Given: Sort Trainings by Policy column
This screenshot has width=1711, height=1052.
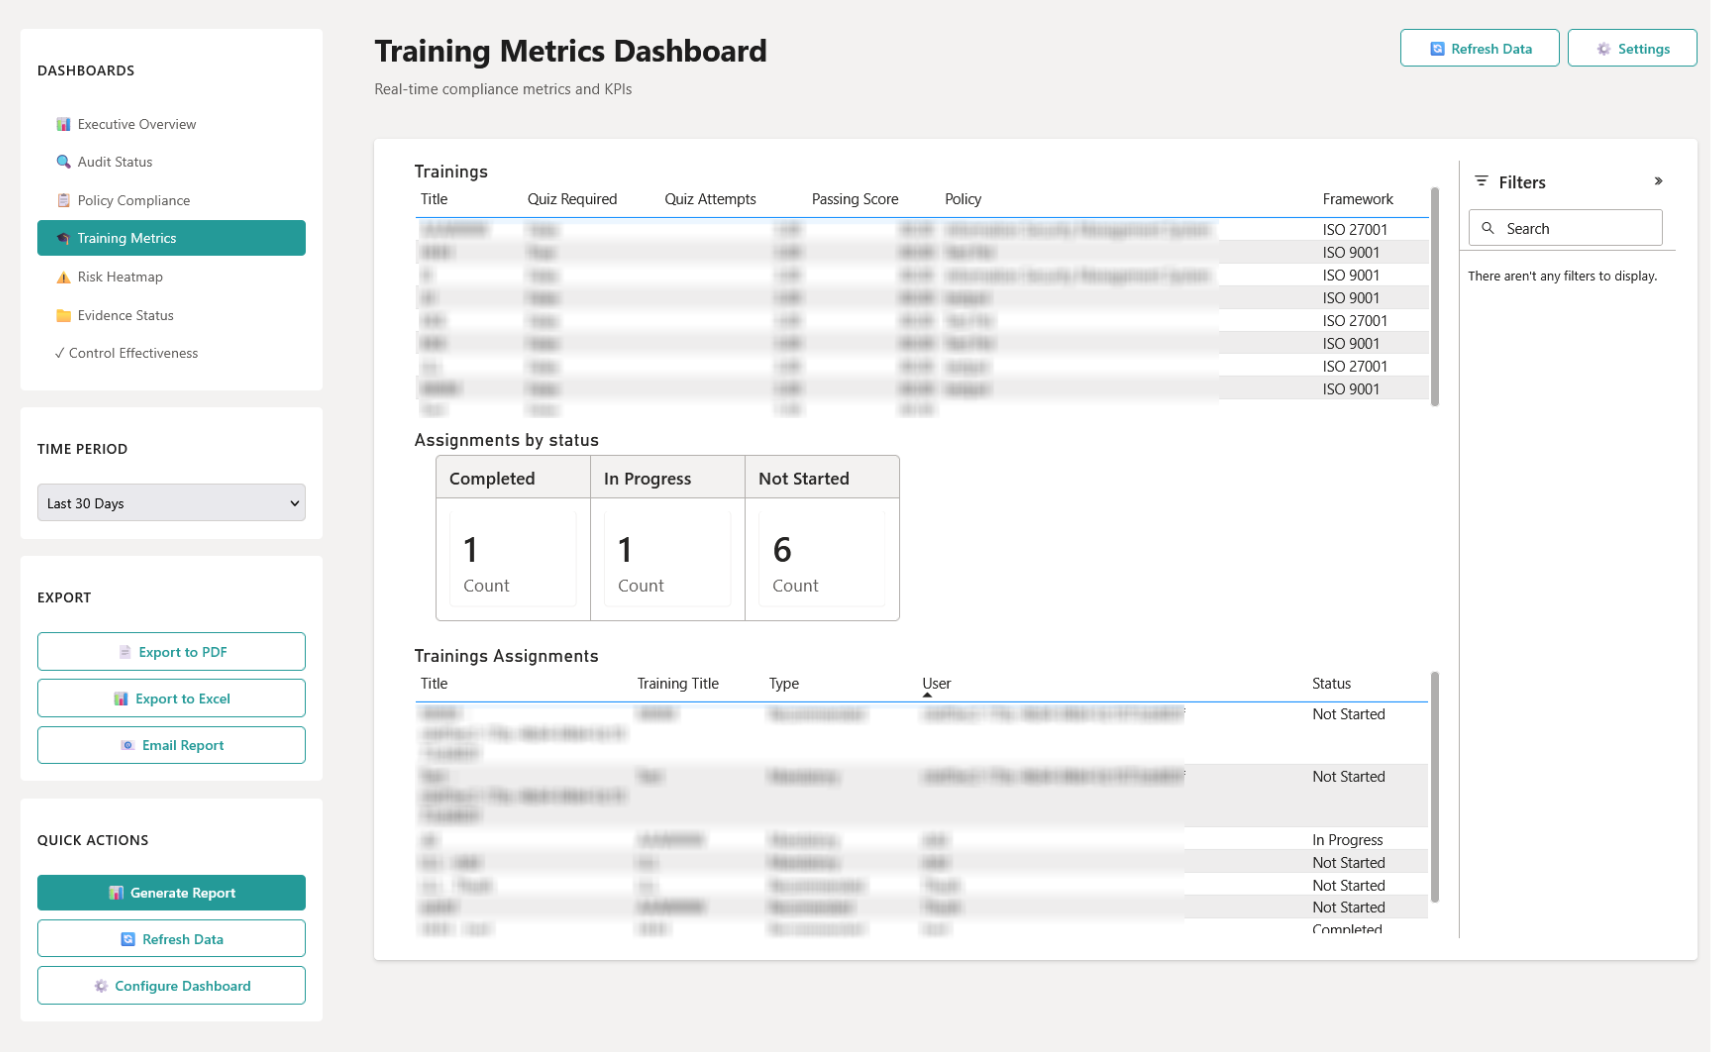Looking at the screenshot, I should pyautogui.click(x=963, y=199).
